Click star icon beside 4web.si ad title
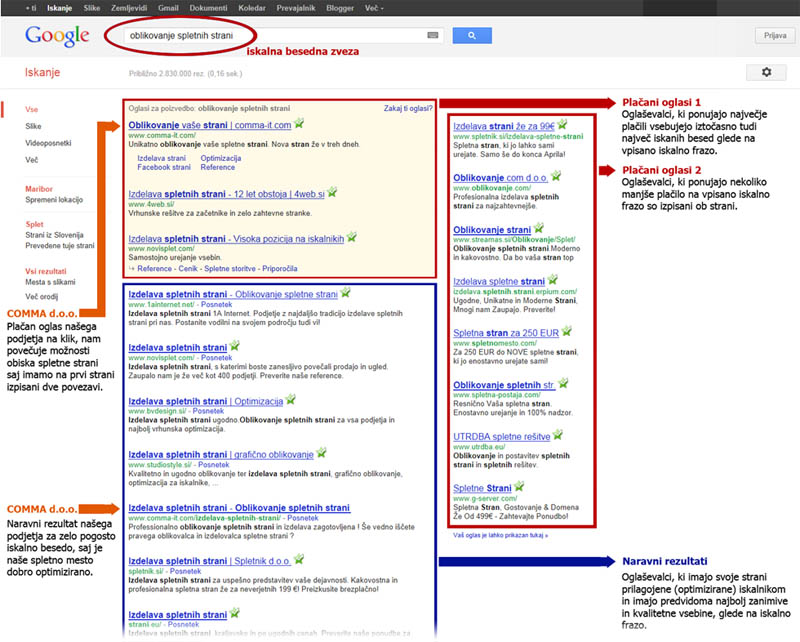800x642 pixels. pyautogui.click(x=332, y=192)
